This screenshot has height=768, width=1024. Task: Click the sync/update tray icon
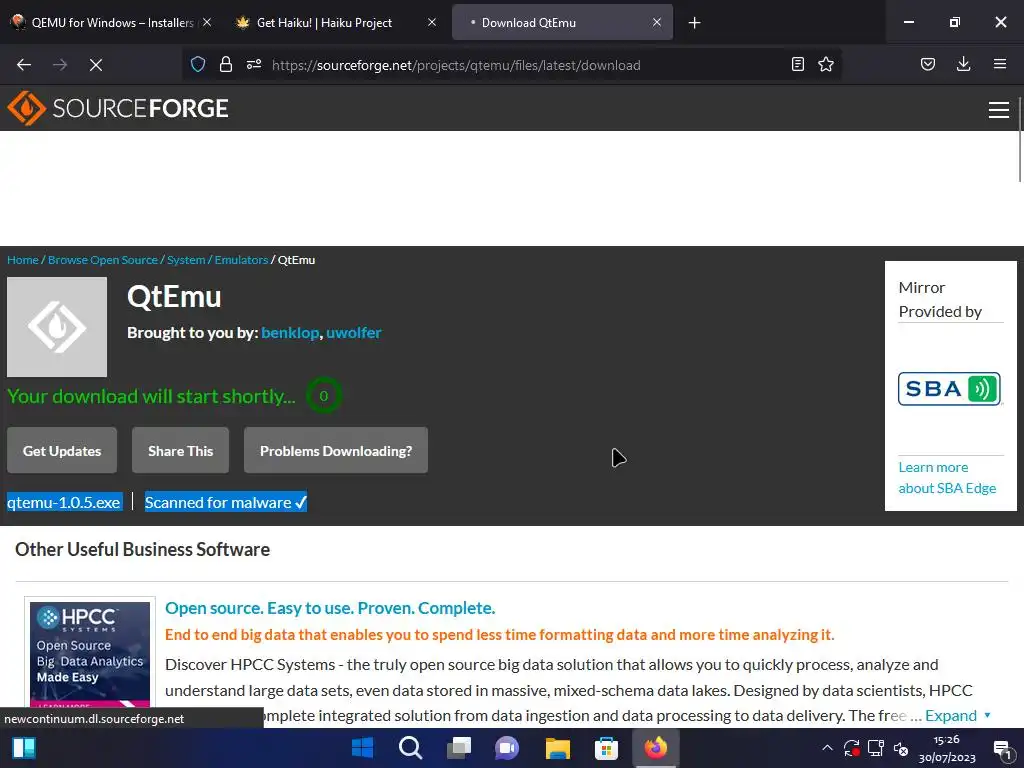pyautogui.click(x=851, y=748)
